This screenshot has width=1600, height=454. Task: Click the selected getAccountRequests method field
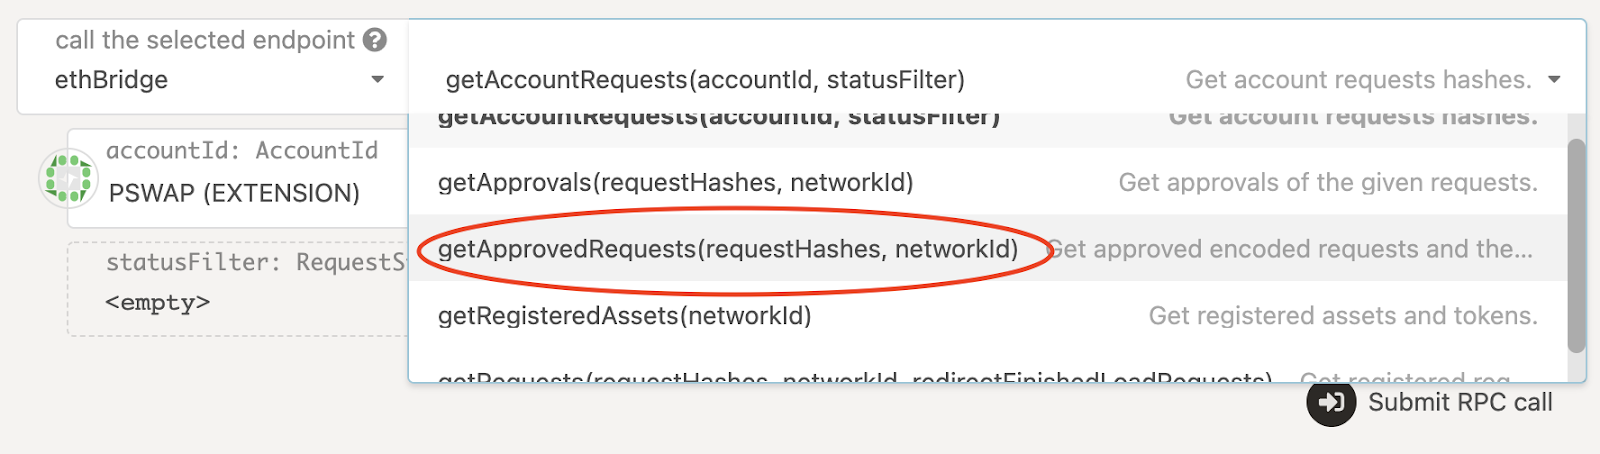(x=997, y=79)
